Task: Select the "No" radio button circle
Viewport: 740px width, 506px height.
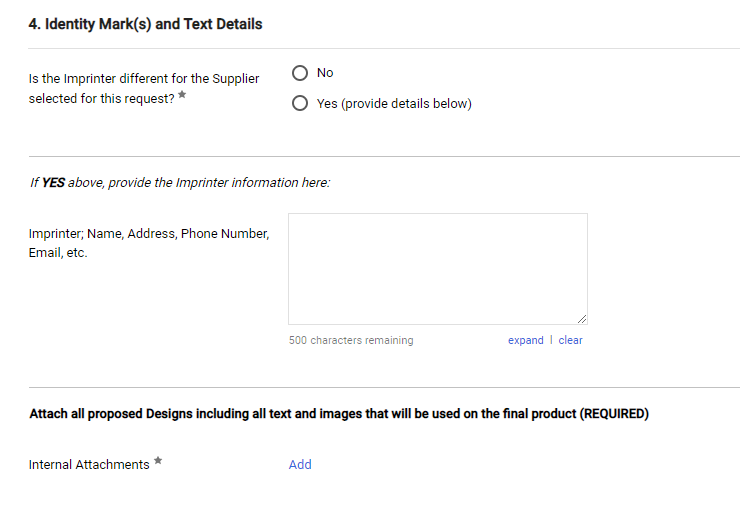Action: [x=300, y=73]
